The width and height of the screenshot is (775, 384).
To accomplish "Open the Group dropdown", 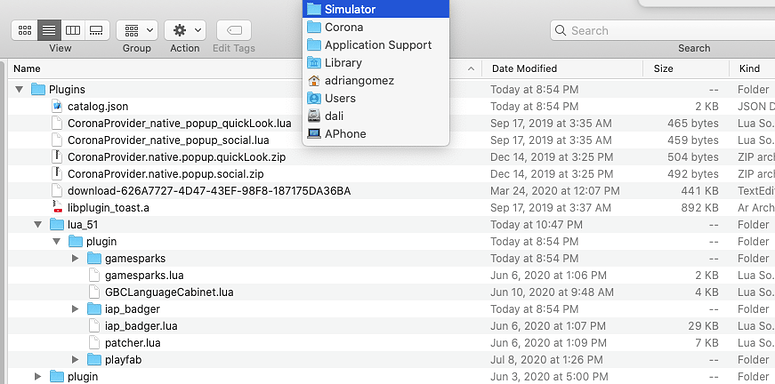I will click(x=137, y=31).
